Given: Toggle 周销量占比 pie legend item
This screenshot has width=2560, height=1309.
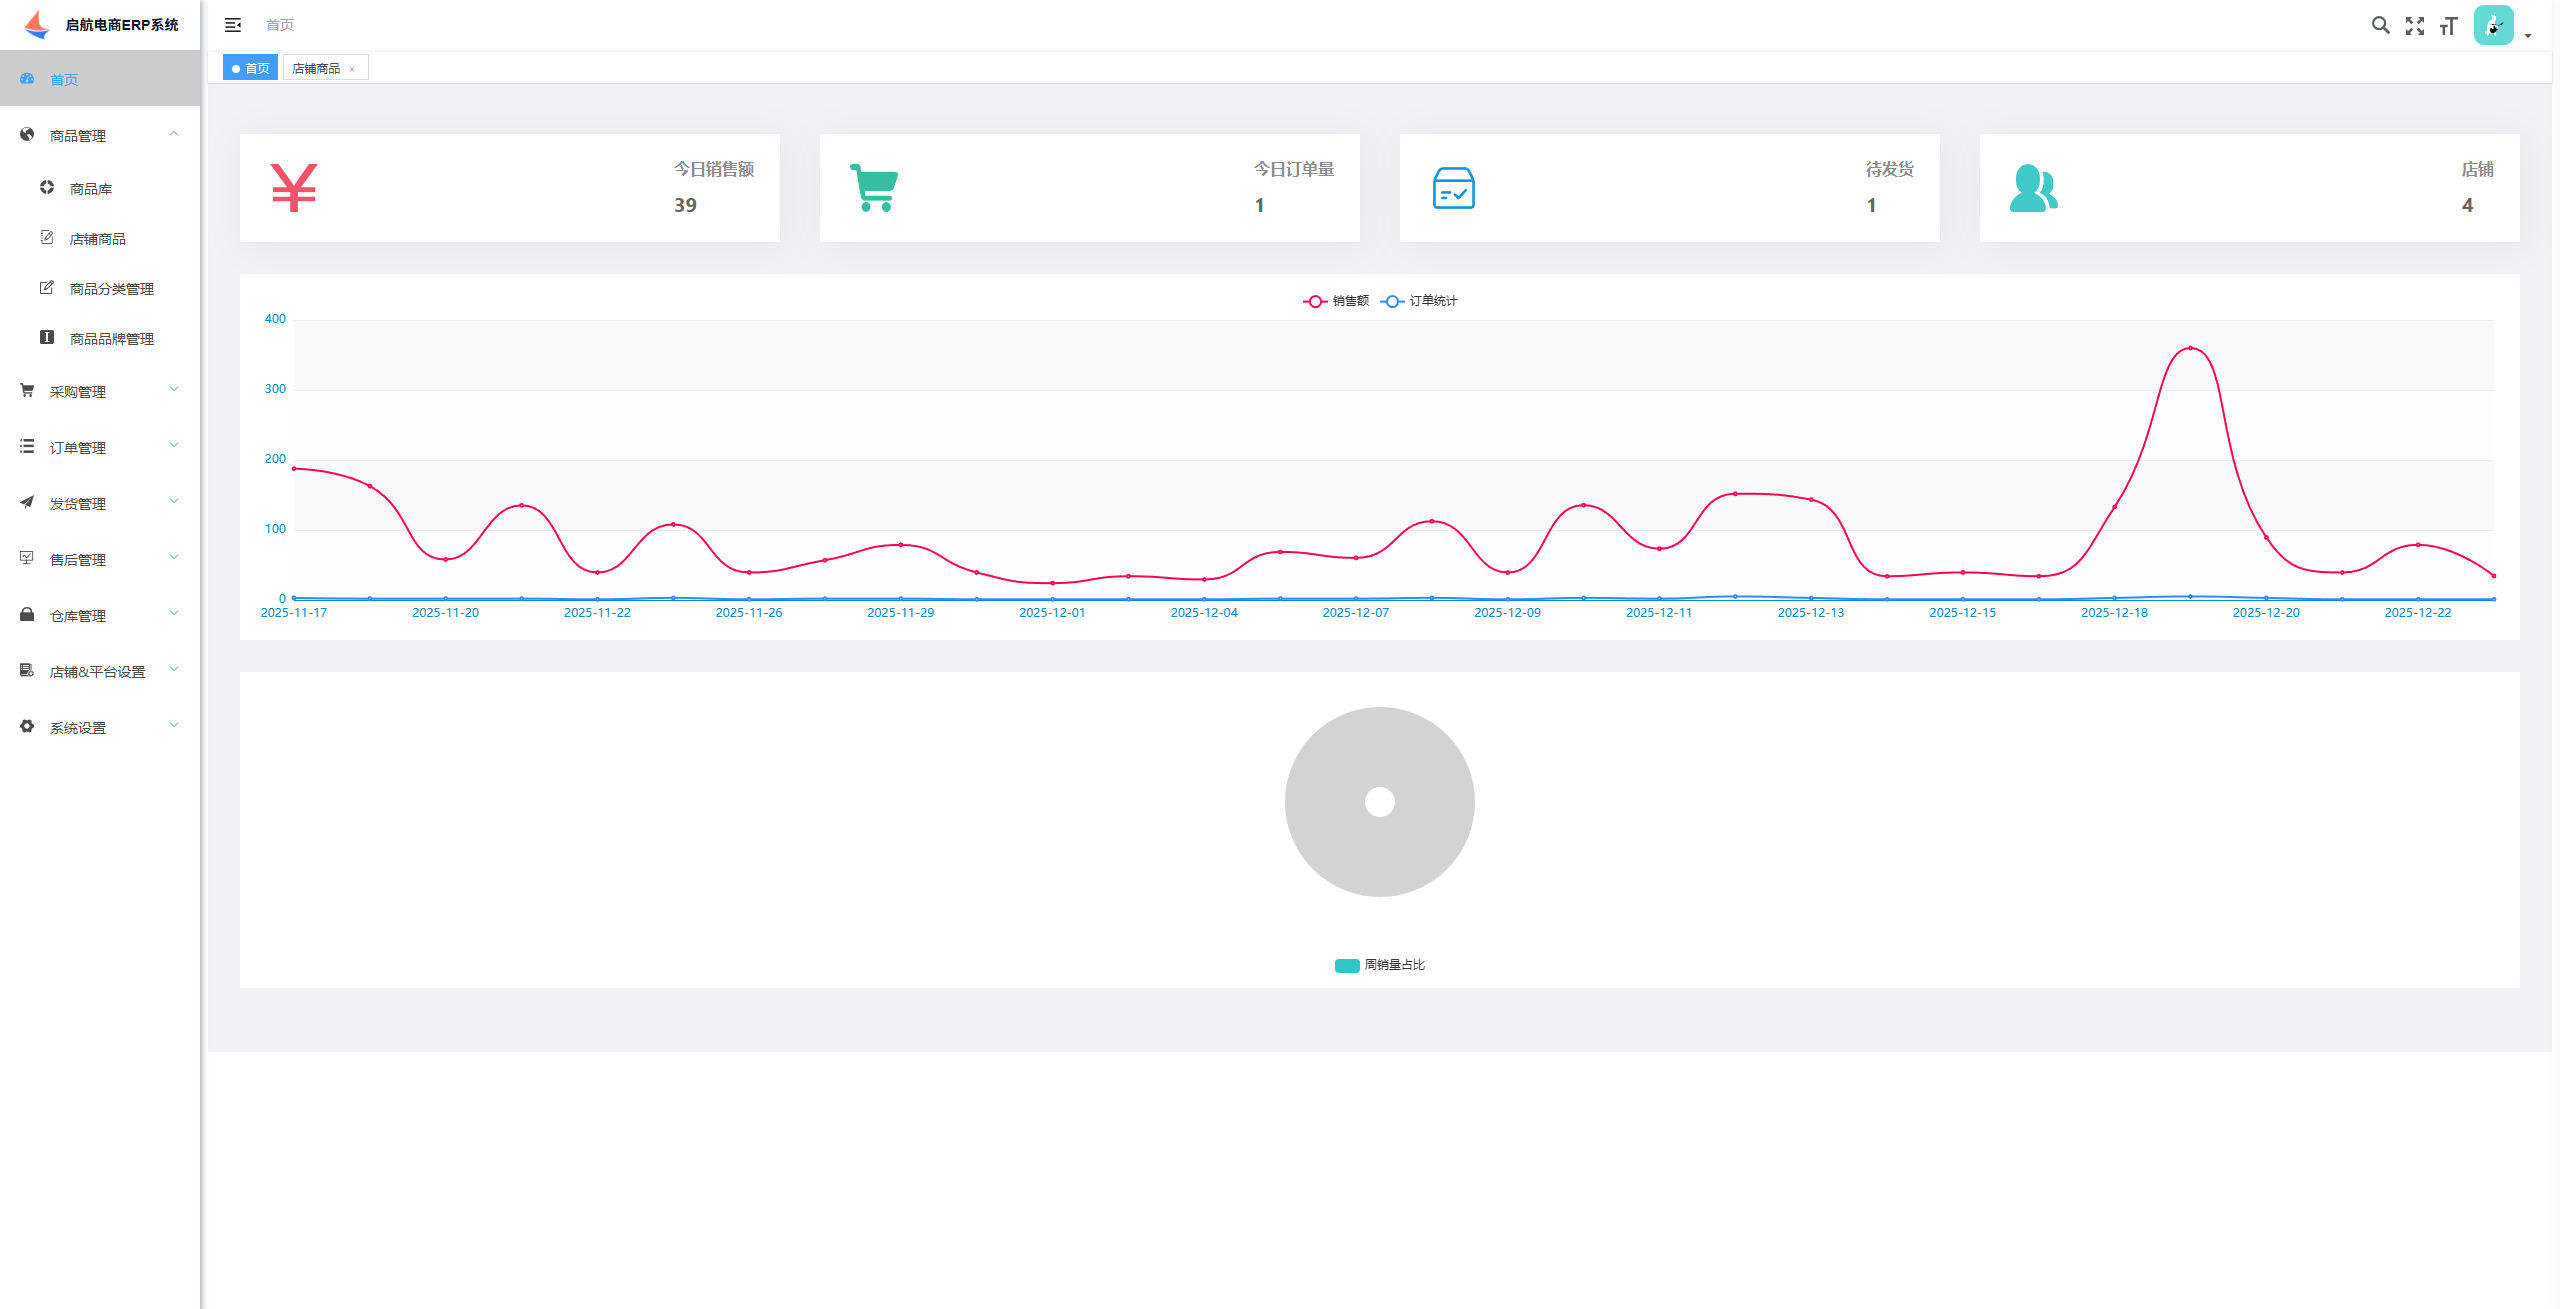Looking at the screenshot, I should (x=1380, y=965).
